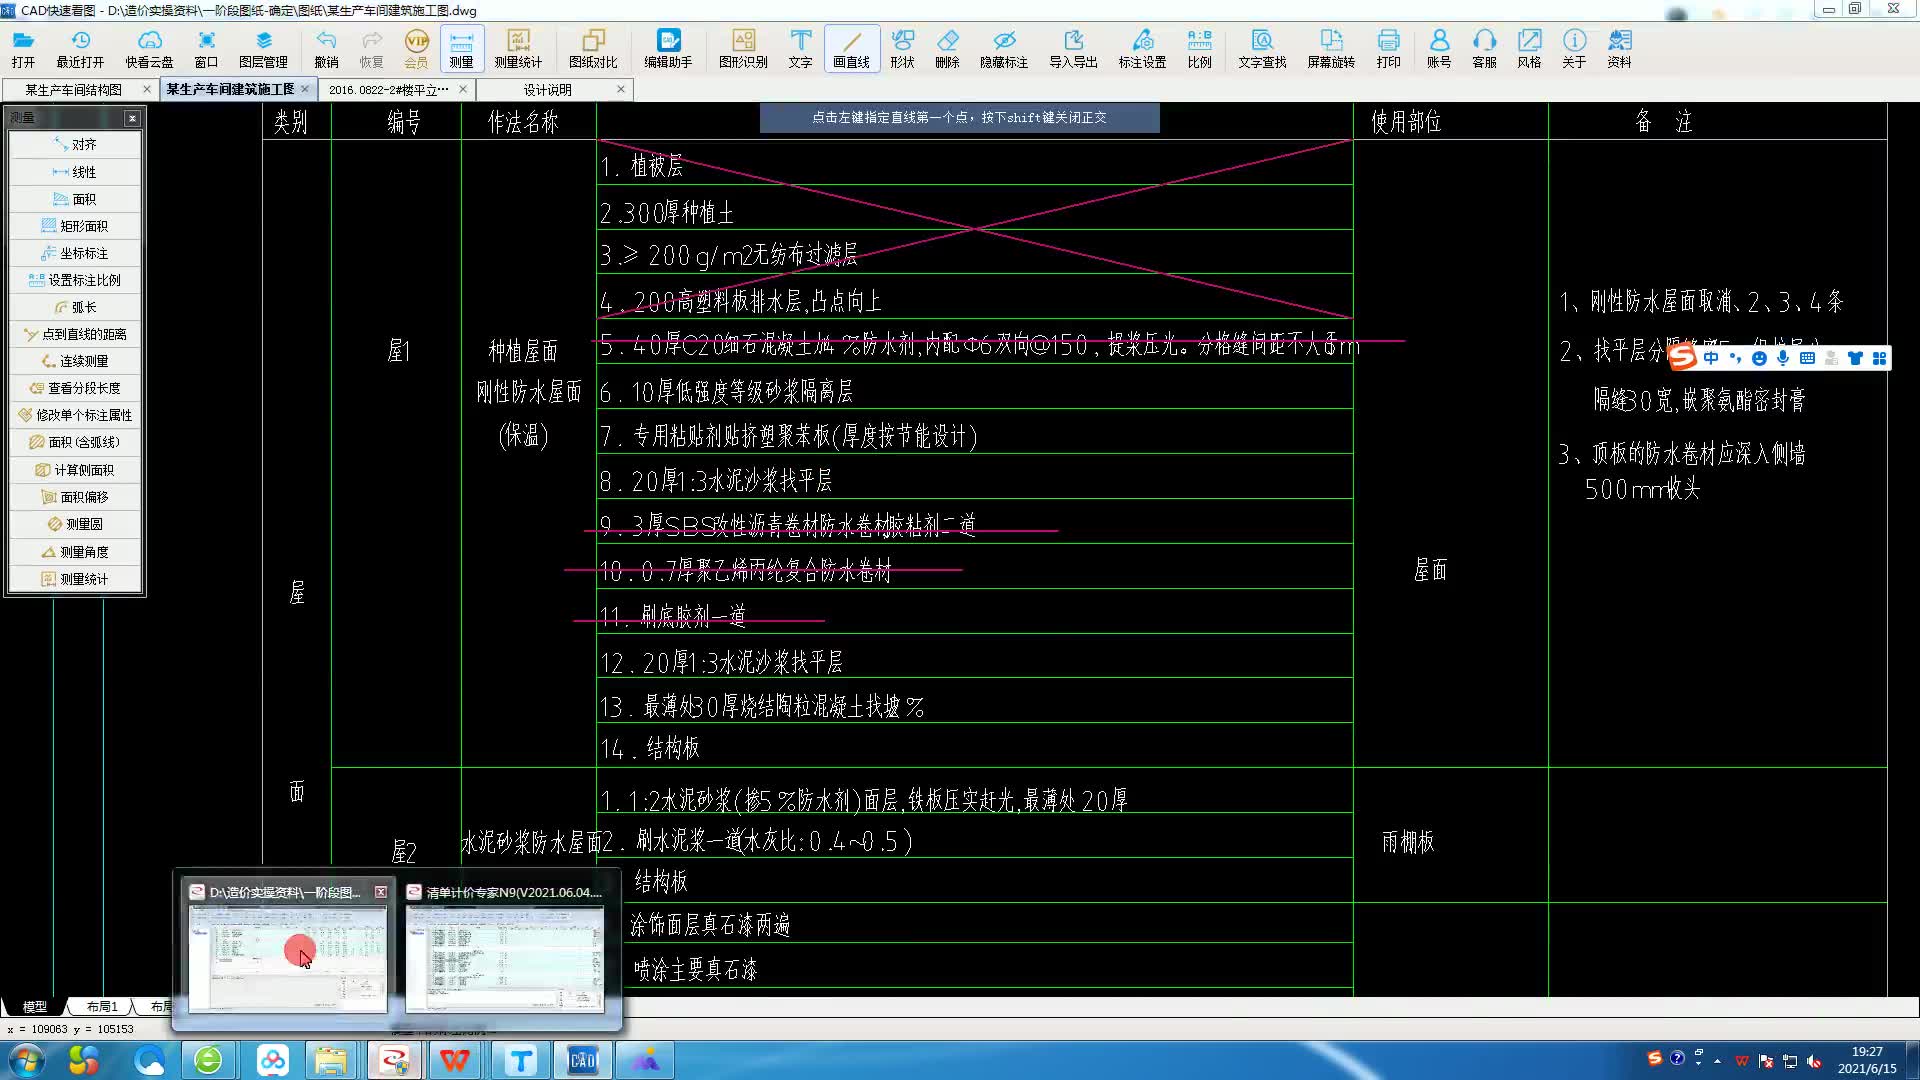Click Windows Start button
The image size is (1920, 1080).
[26, 1060]
